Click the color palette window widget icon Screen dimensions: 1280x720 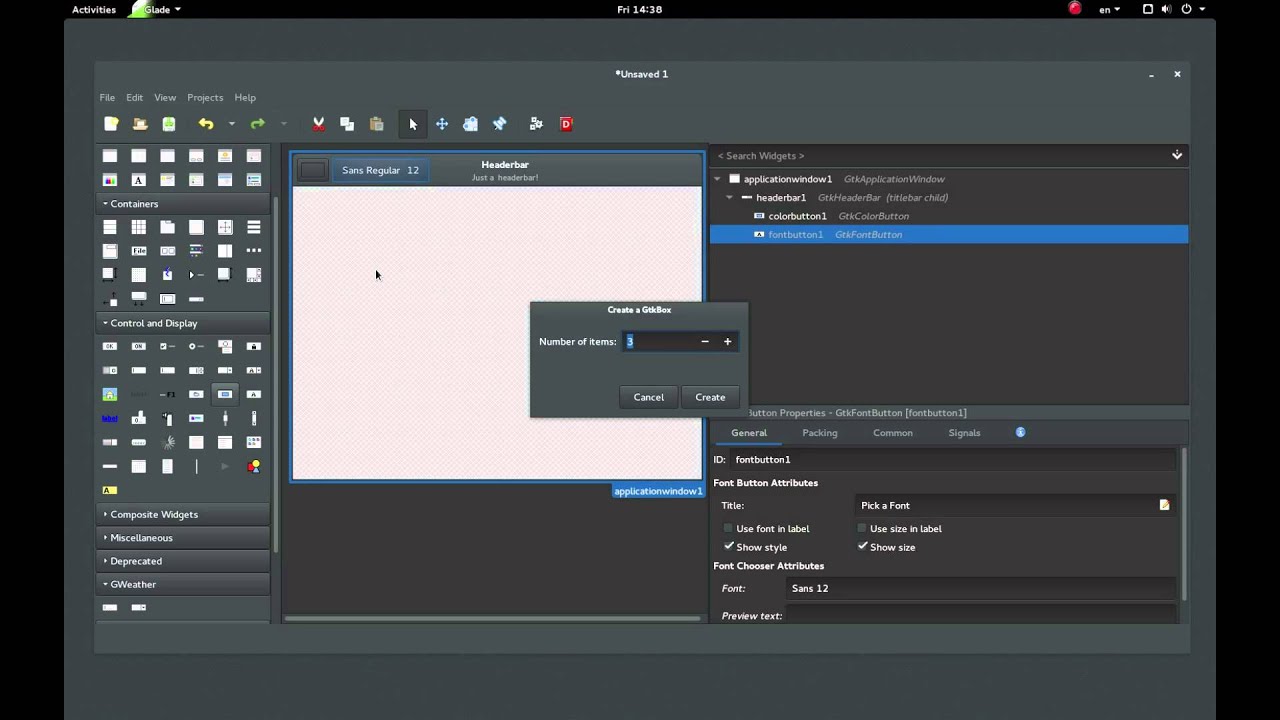[110, 180]
